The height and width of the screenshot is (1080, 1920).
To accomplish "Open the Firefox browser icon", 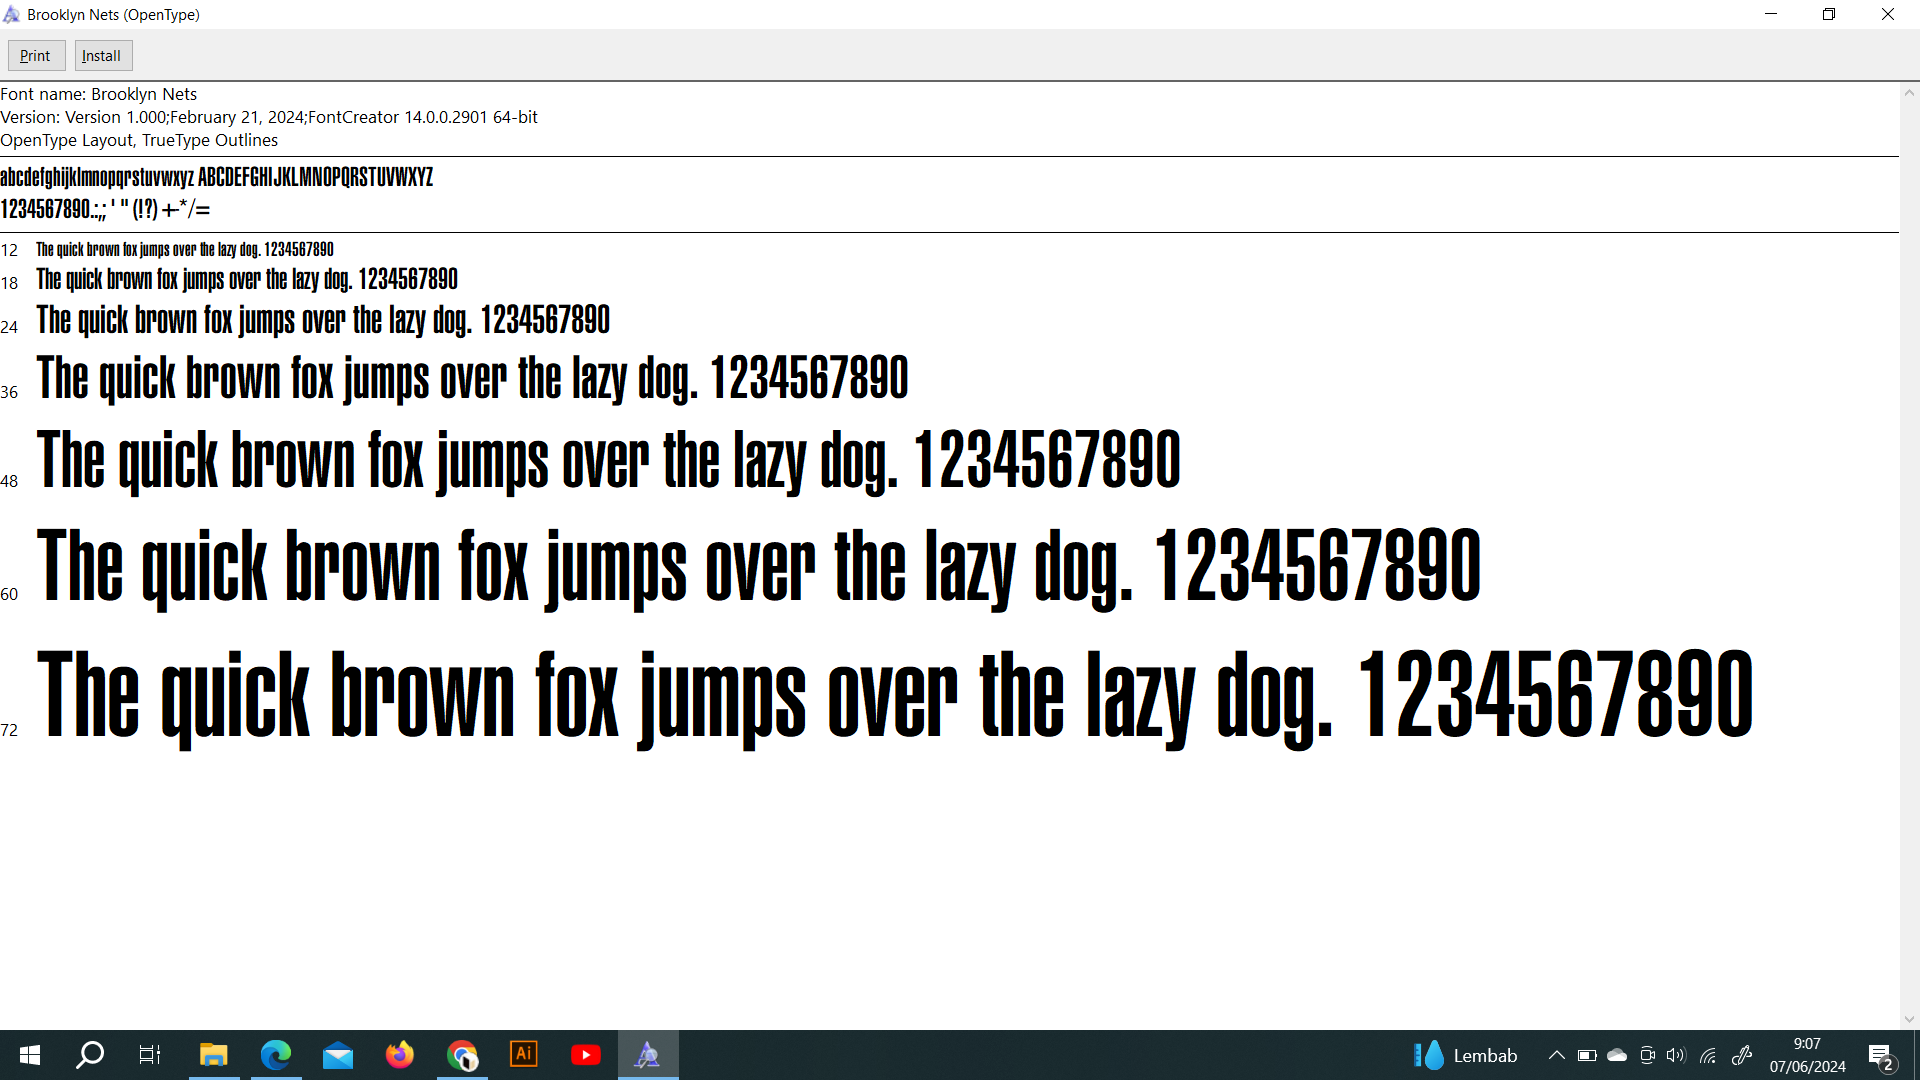I will (400, 1055).
